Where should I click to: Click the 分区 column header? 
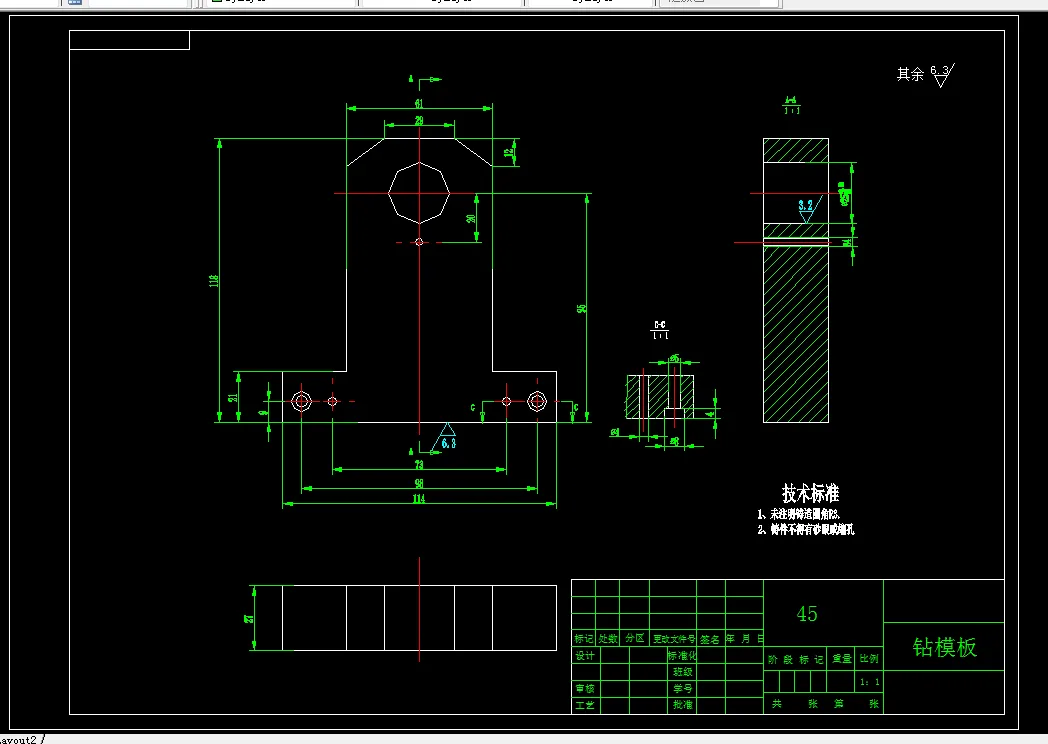[634, 638]
